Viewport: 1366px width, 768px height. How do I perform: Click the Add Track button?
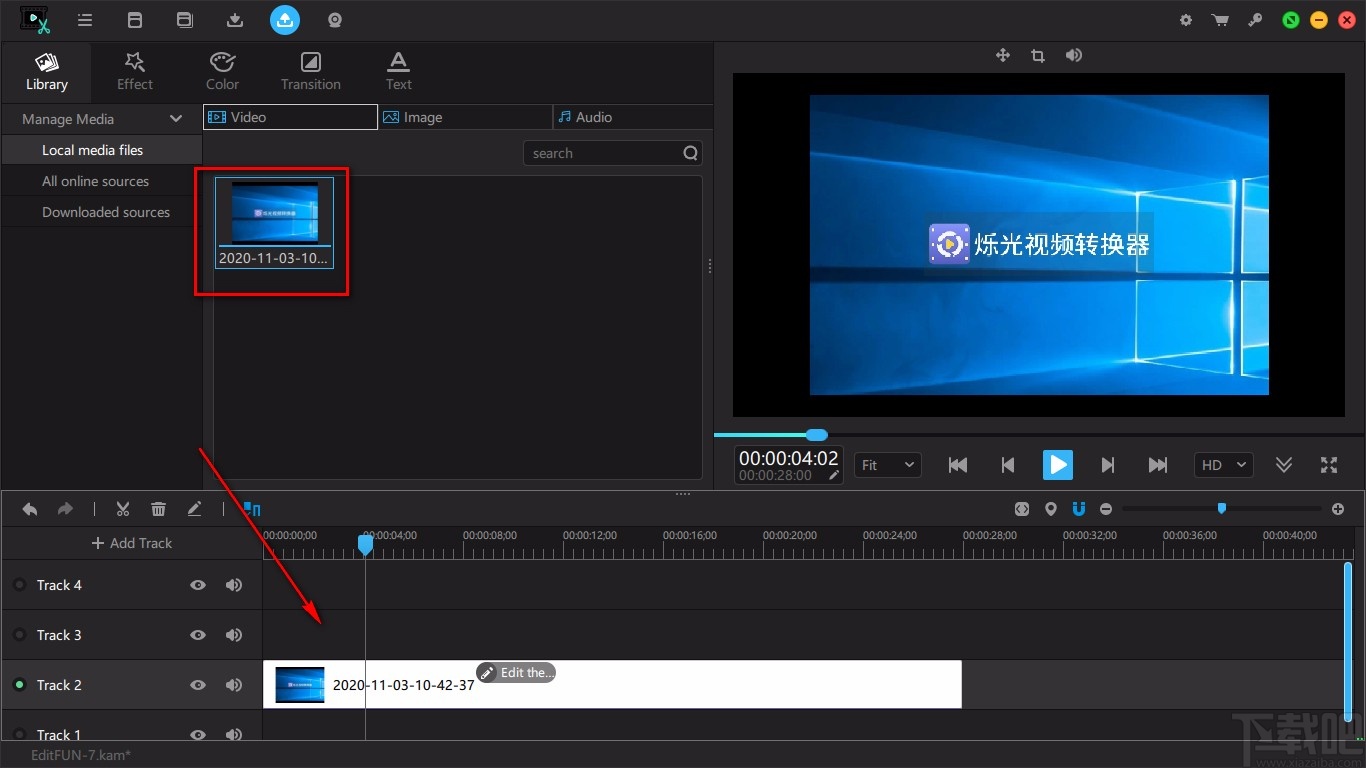[131, 543]
